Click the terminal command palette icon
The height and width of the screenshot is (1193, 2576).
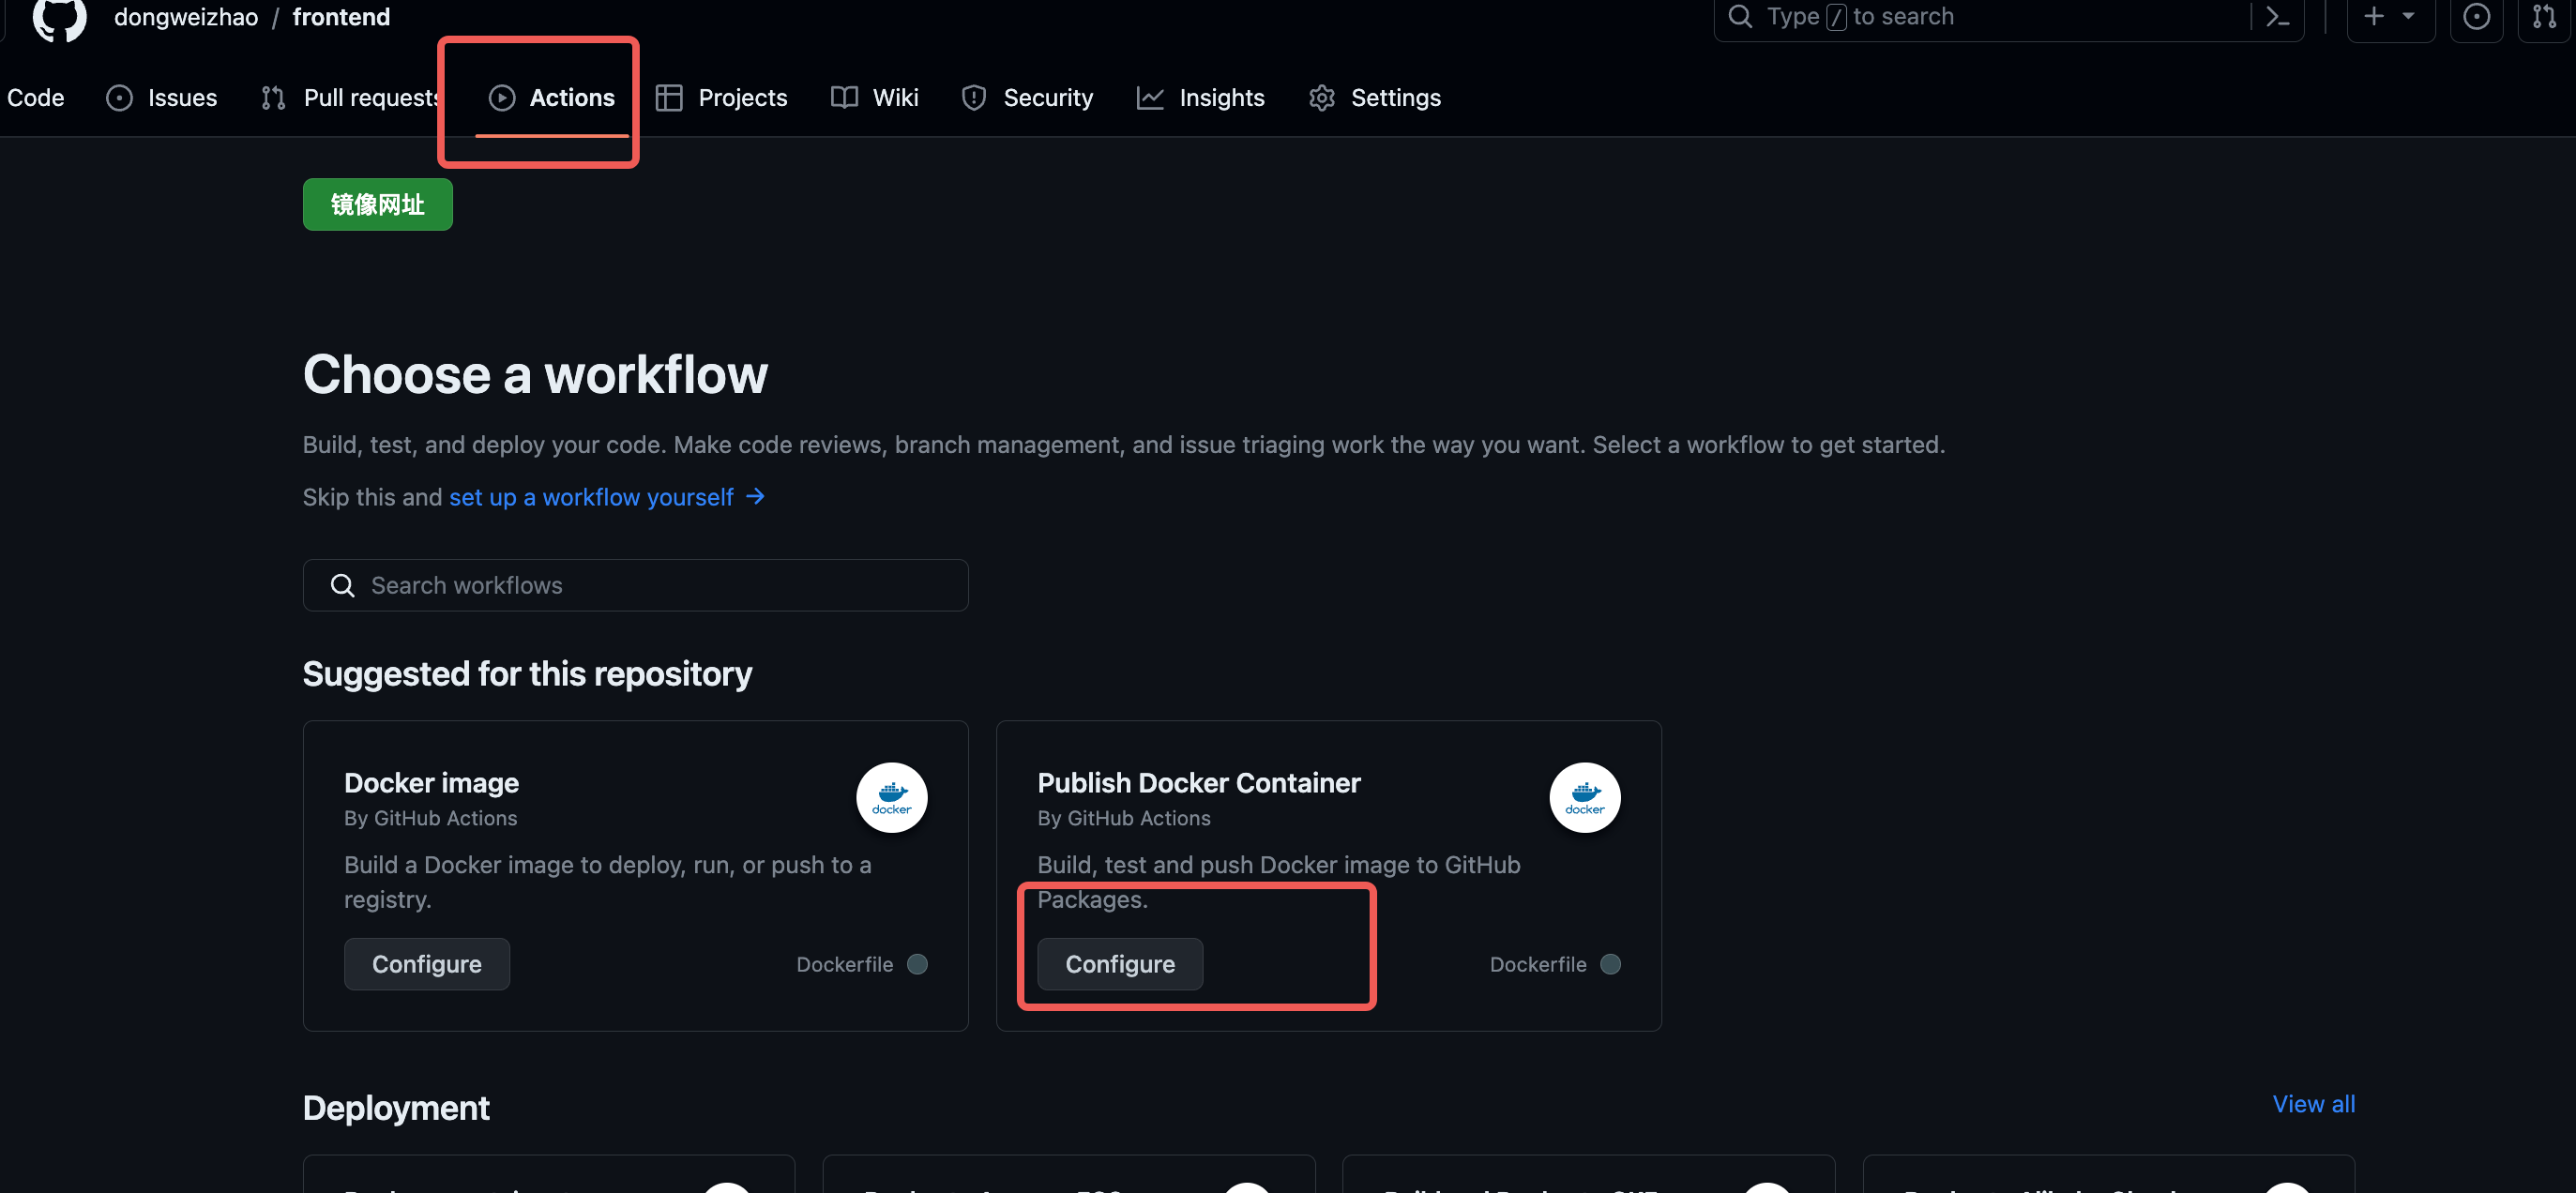2281,17
